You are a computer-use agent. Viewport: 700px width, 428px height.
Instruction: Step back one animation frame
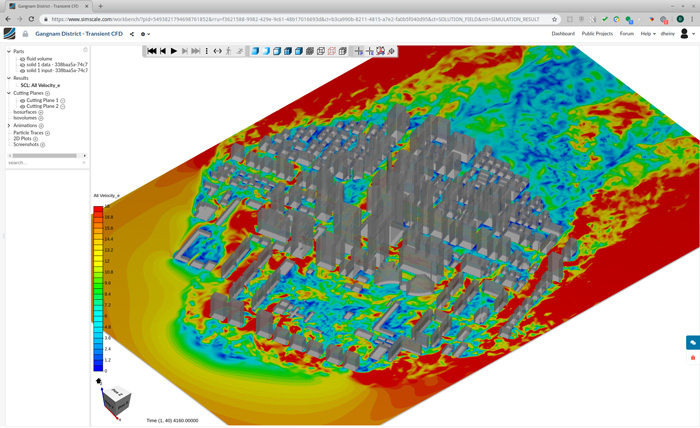163,51
